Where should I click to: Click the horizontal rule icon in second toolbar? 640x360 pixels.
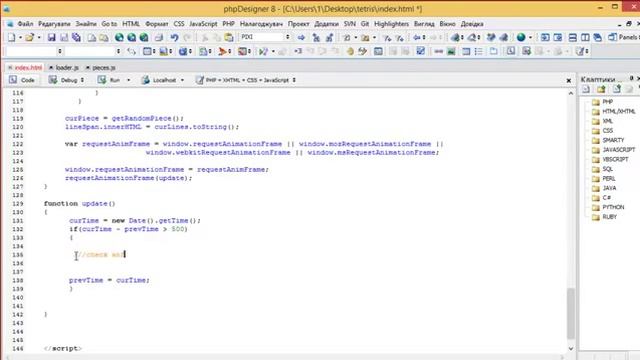coord(438,51)
